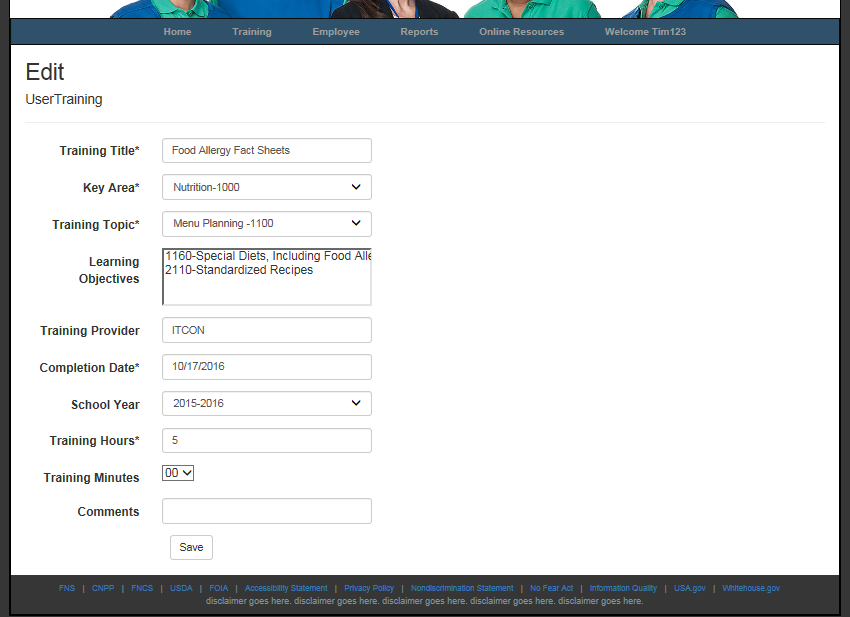Open the Online Resources menu

[x=521, y=32]
